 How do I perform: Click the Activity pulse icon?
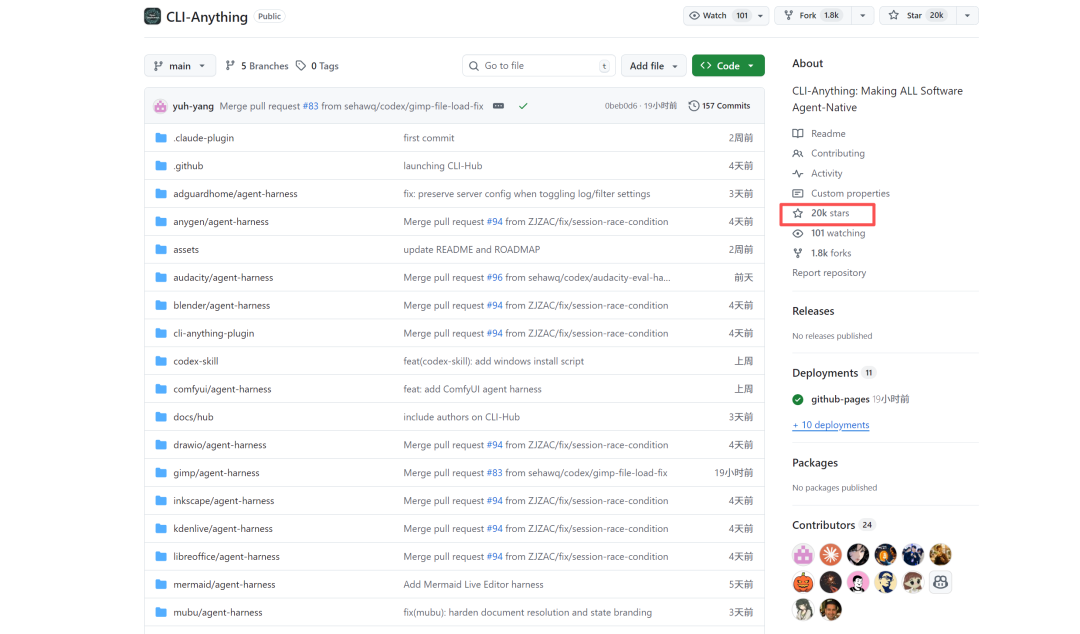pyautogui.click(x=798, y=174)
